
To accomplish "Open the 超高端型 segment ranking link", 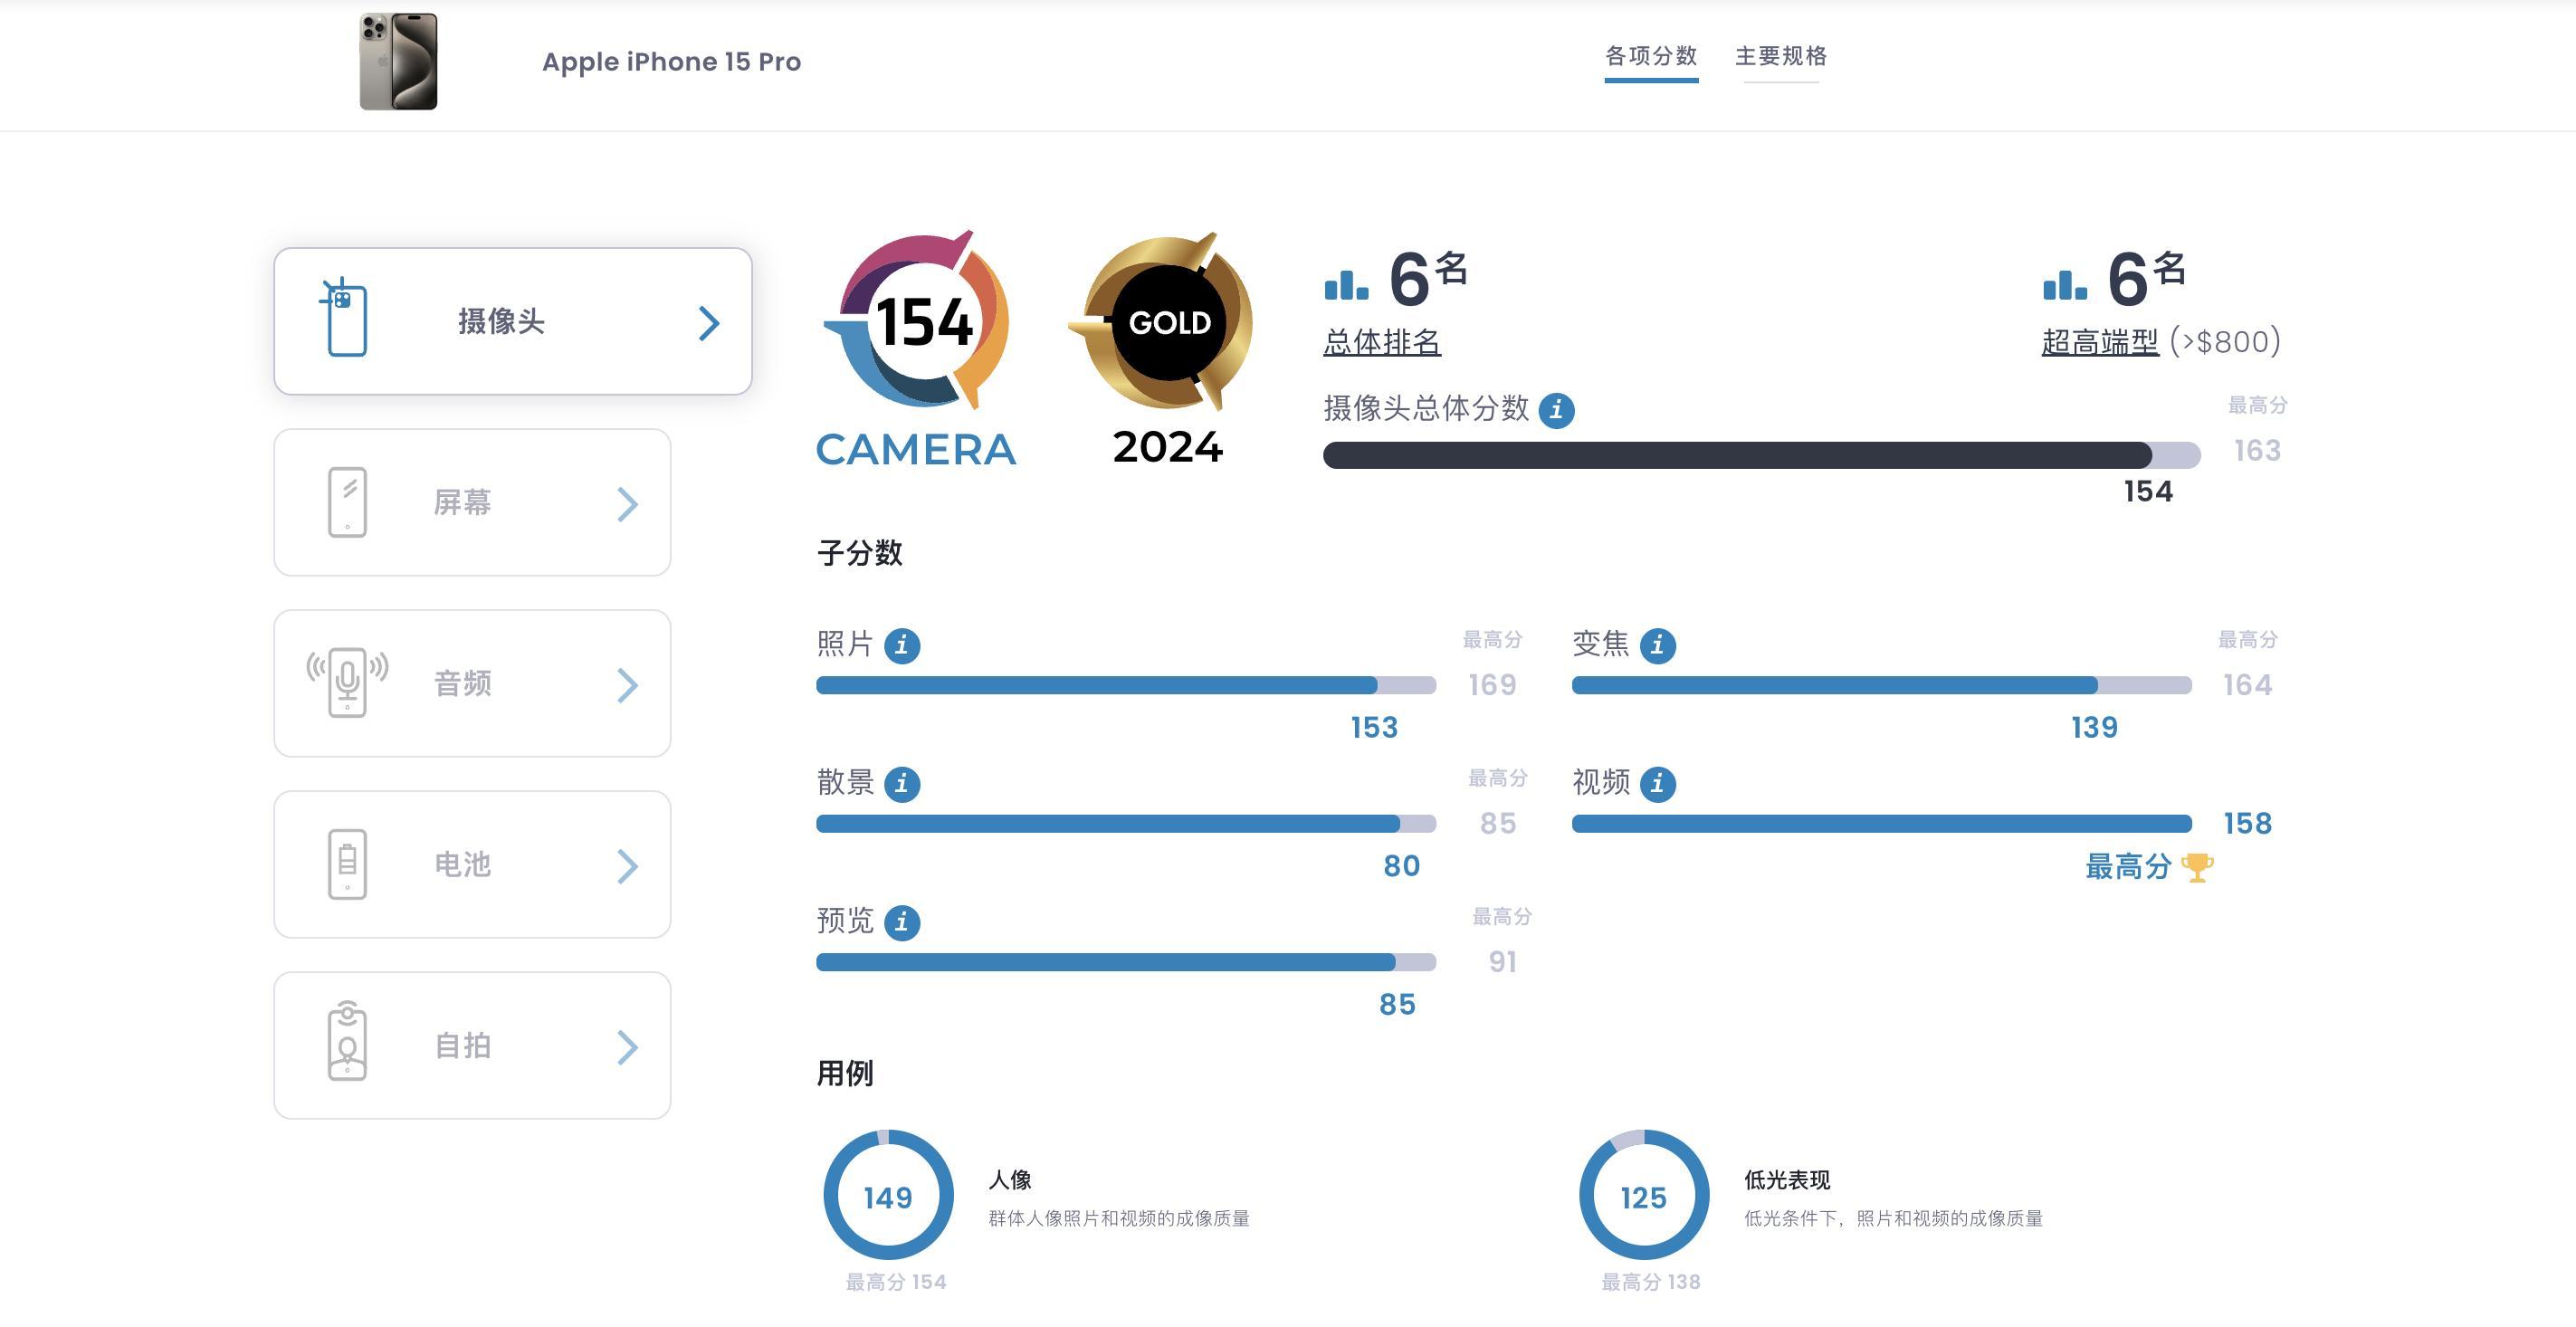I will coord(2099,342).
